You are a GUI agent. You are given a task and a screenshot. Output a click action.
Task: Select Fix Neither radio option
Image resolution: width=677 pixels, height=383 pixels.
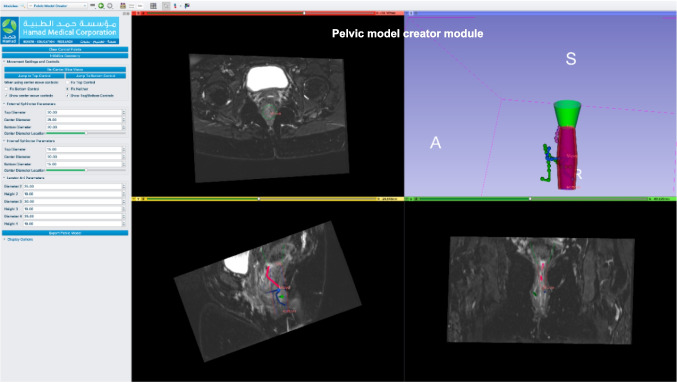(x=77, y=89)
